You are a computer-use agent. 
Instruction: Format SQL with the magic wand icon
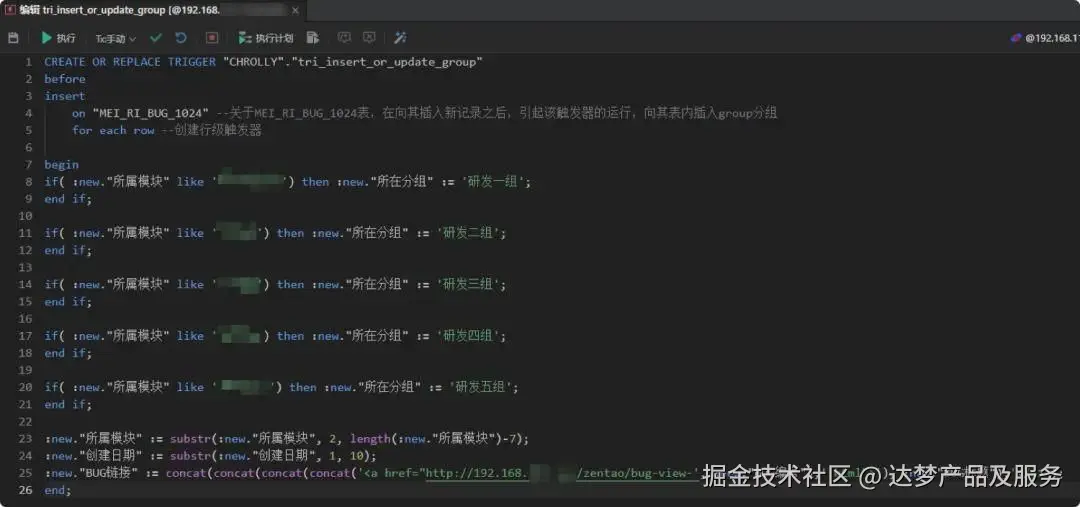coord(399,38)
